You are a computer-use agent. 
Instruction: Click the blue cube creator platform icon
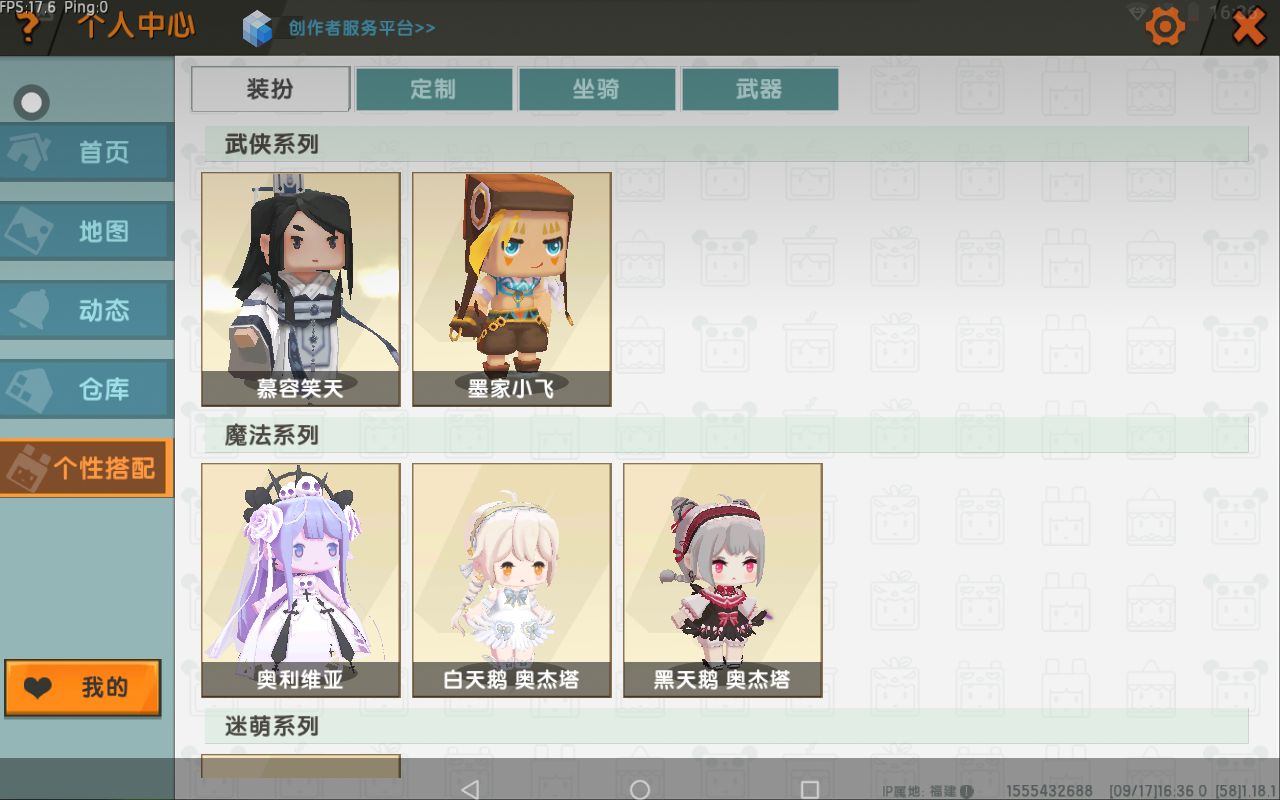pyautogui.click(x=258, y=28)
